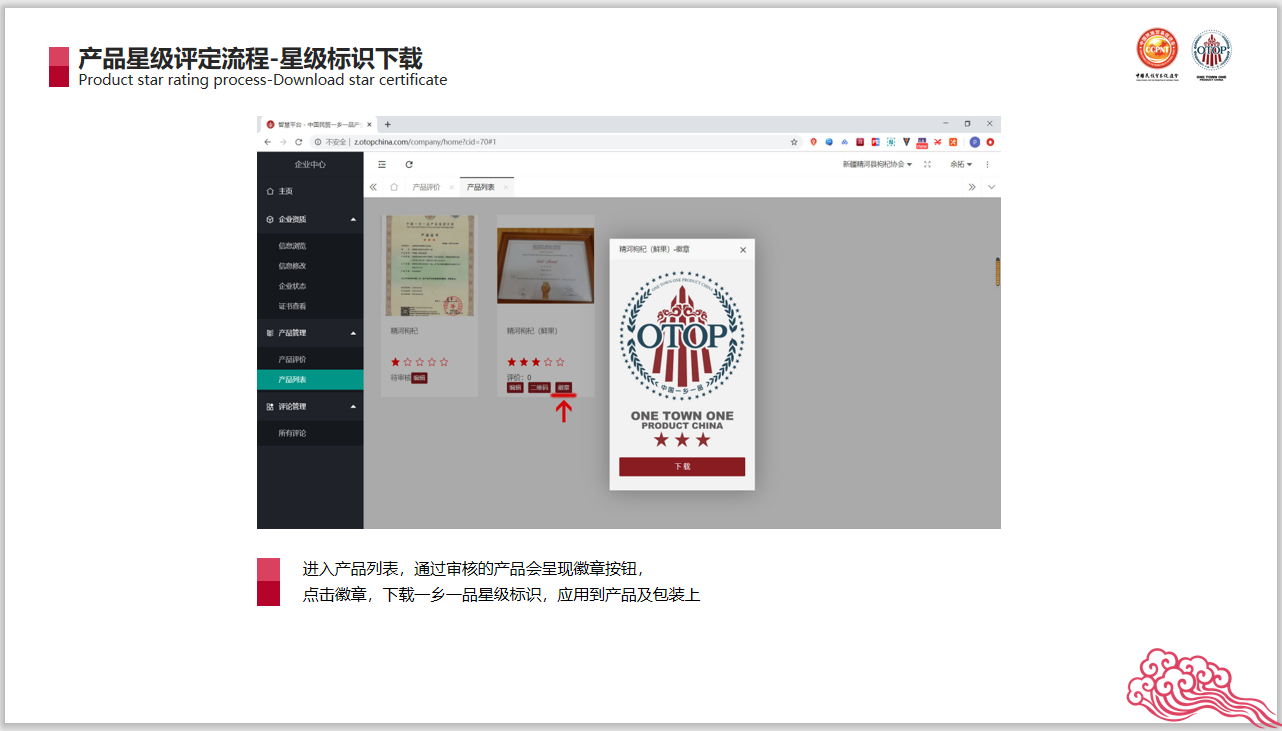Image resolution: width=1282 pixels, height=731 pixels.
Task: Open 证书查看 in the sidebar
Action: pyautogui.click(x=310, y=306)
